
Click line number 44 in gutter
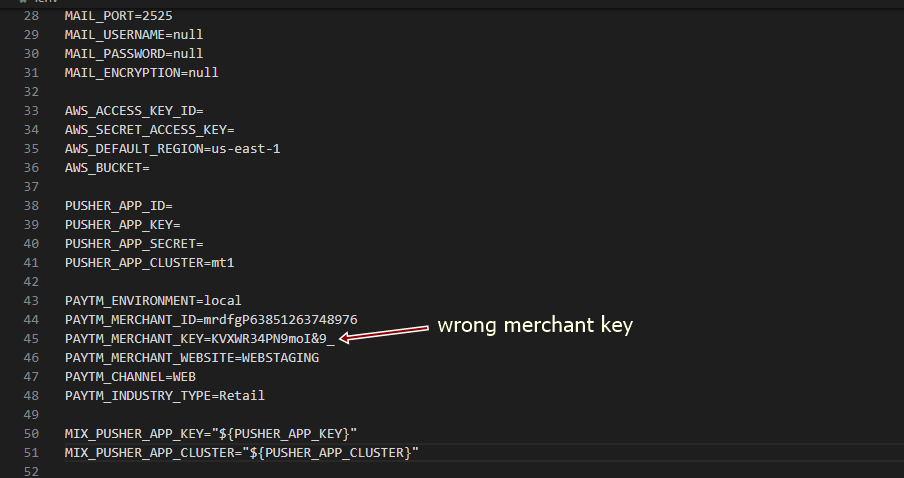(31, 320)
